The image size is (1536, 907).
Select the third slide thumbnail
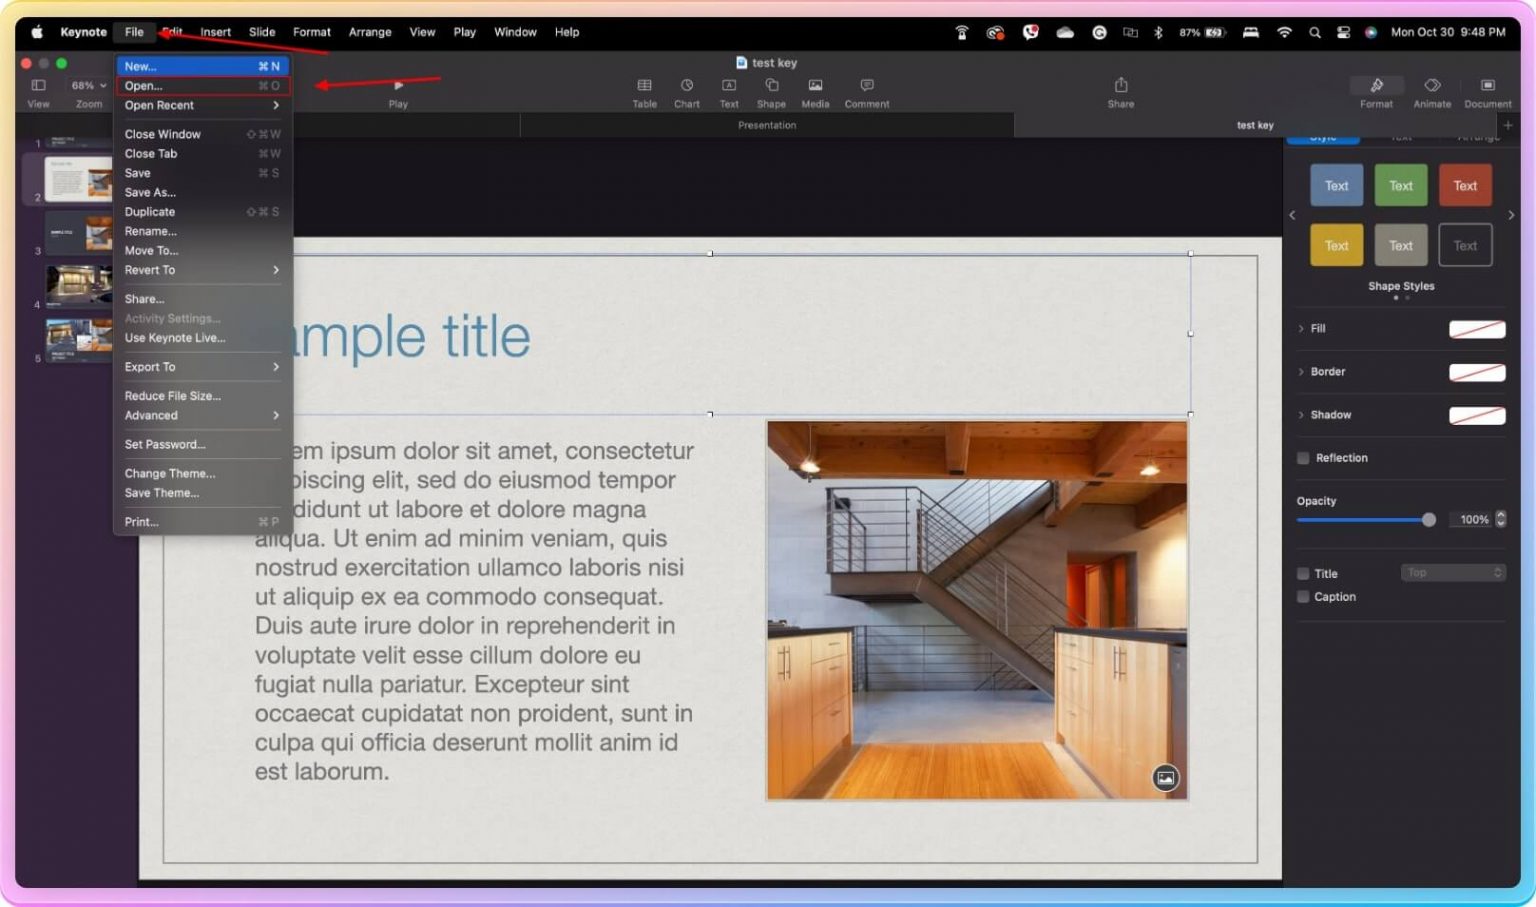click(x=78, y=233)
